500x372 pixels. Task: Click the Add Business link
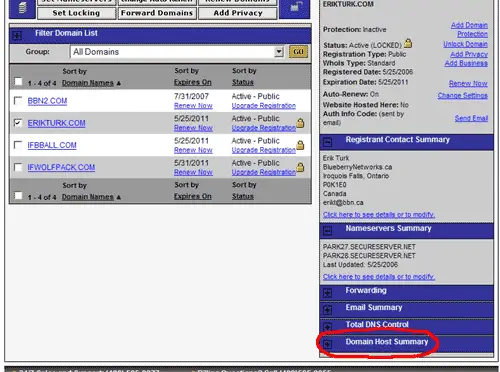point(466,63)
